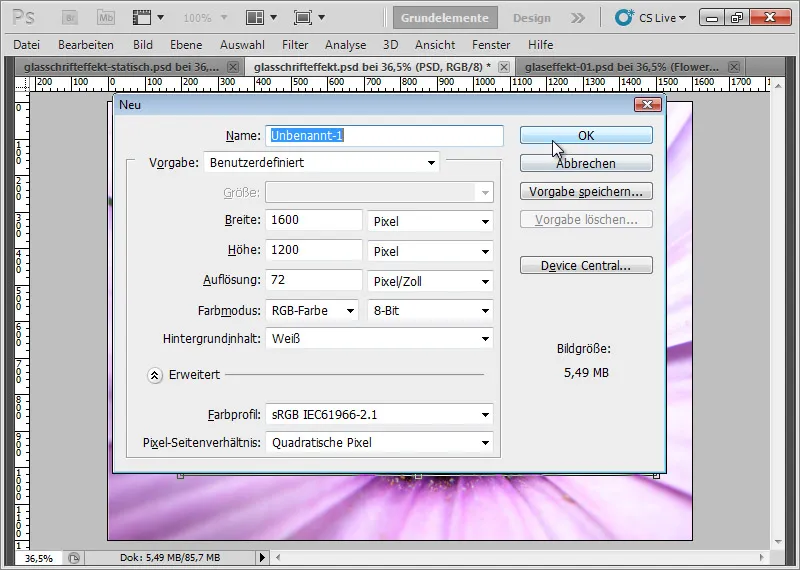Image resolution: width=800 pixels, height=570 pixels.
Task: Click the Höhe field 1200
Action: click(x=314, y=250)
